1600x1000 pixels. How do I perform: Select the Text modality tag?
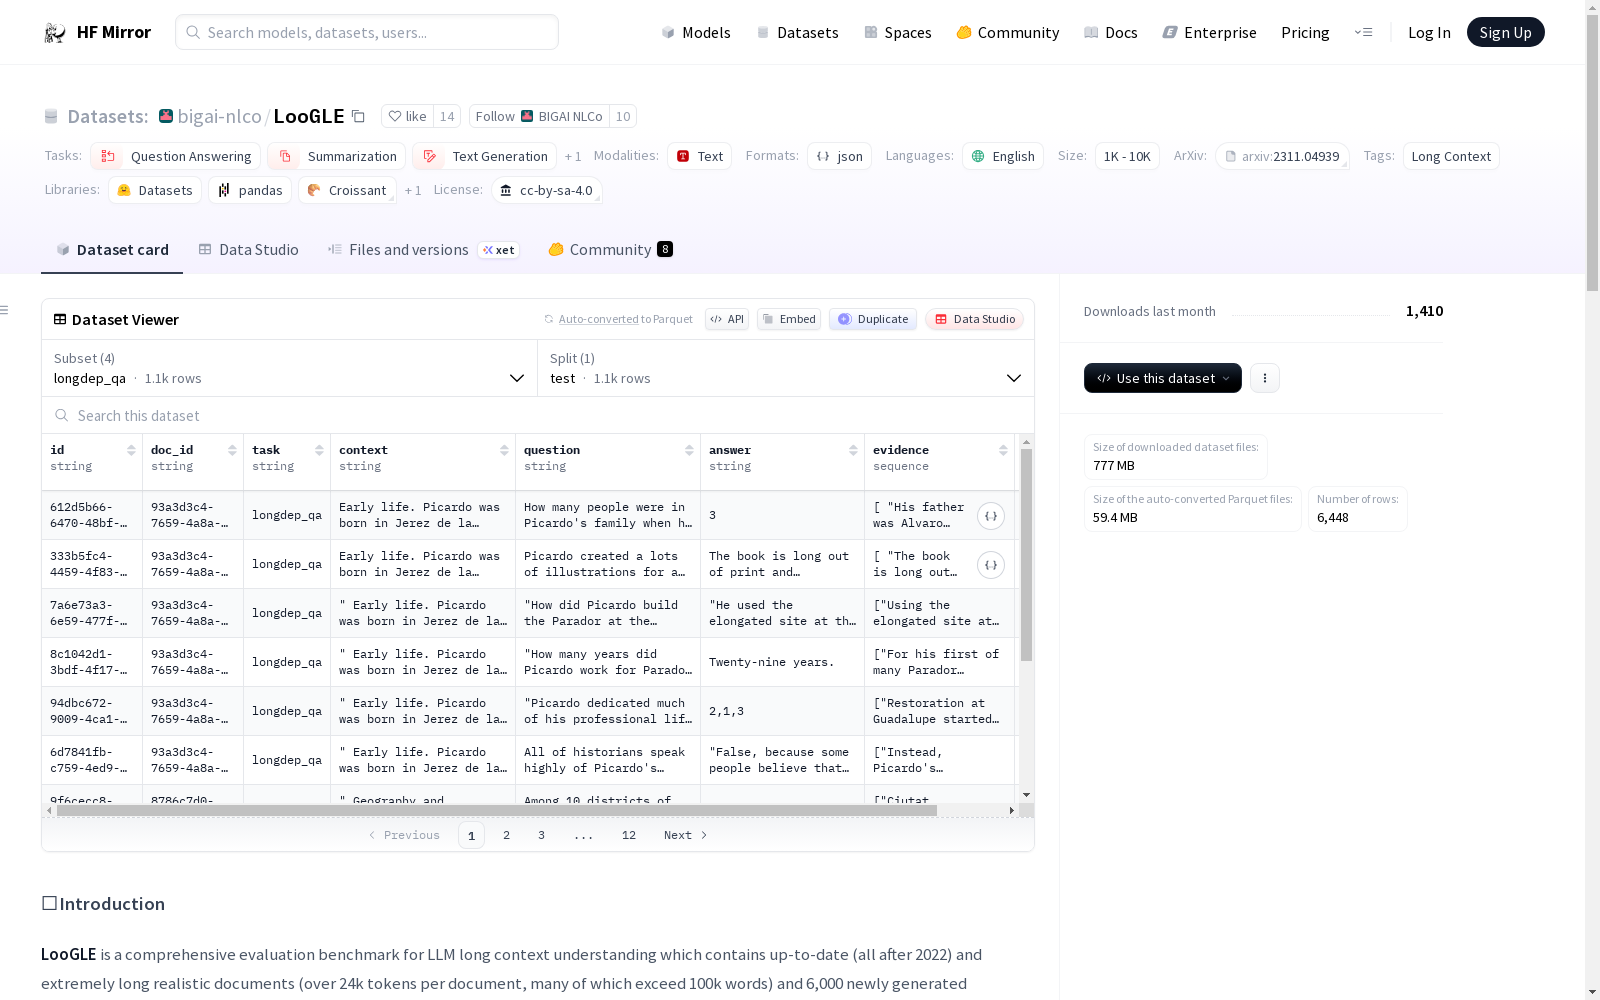(x=699, y=156)
